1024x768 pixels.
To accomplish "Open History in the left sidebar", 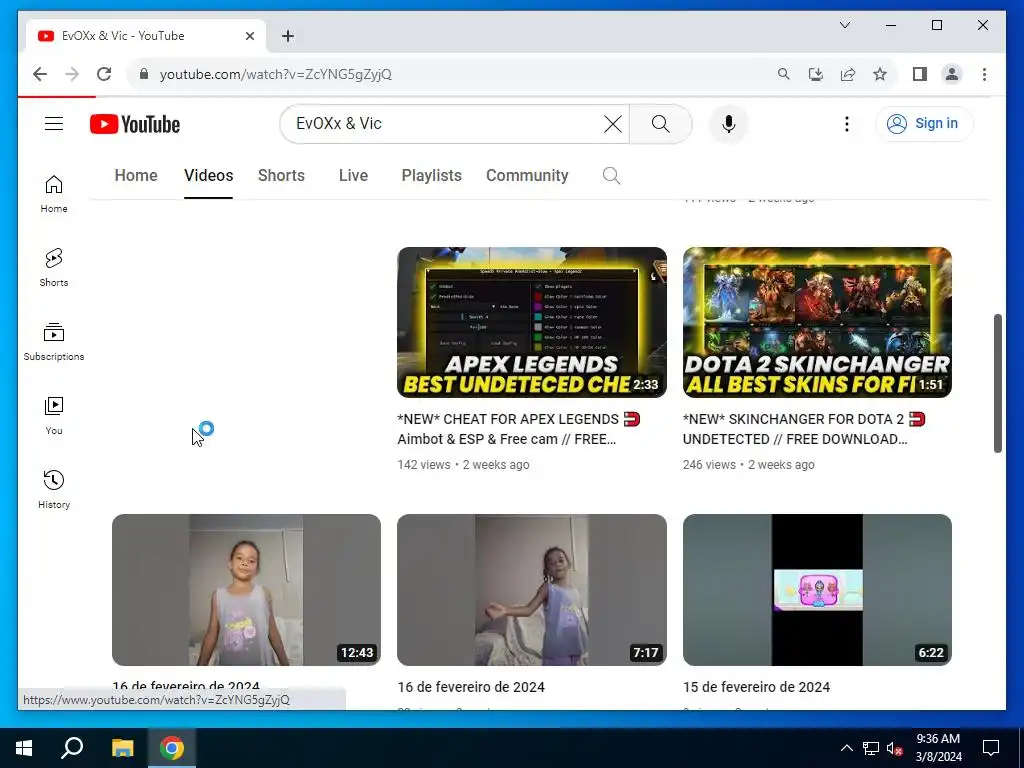I will tap(54, 490).
